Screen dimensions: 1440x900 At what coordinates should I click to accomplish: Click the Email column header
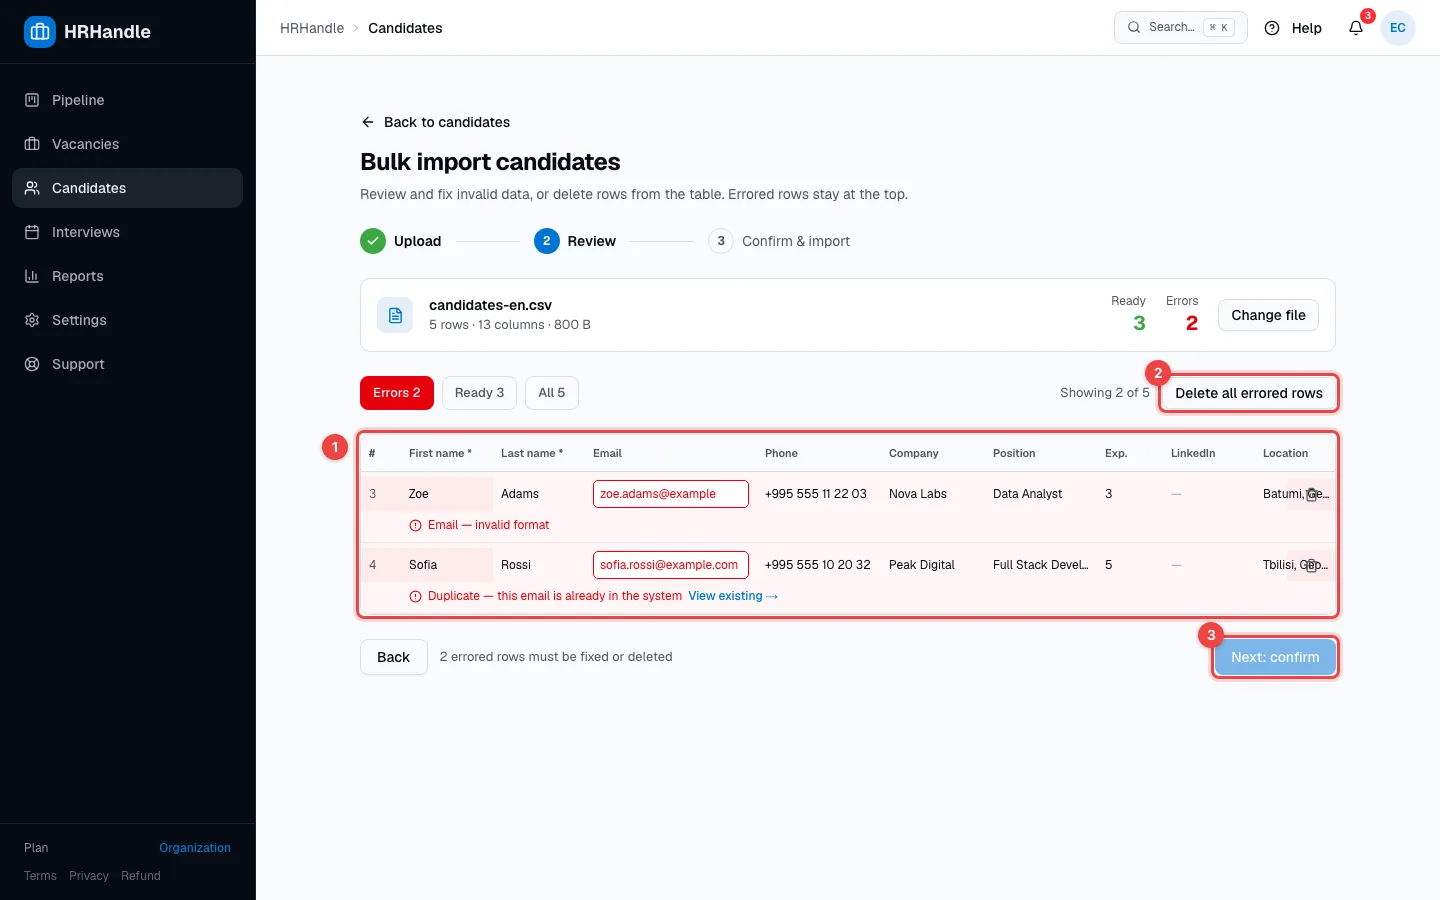pyautogui.click(x=607, y=453)
